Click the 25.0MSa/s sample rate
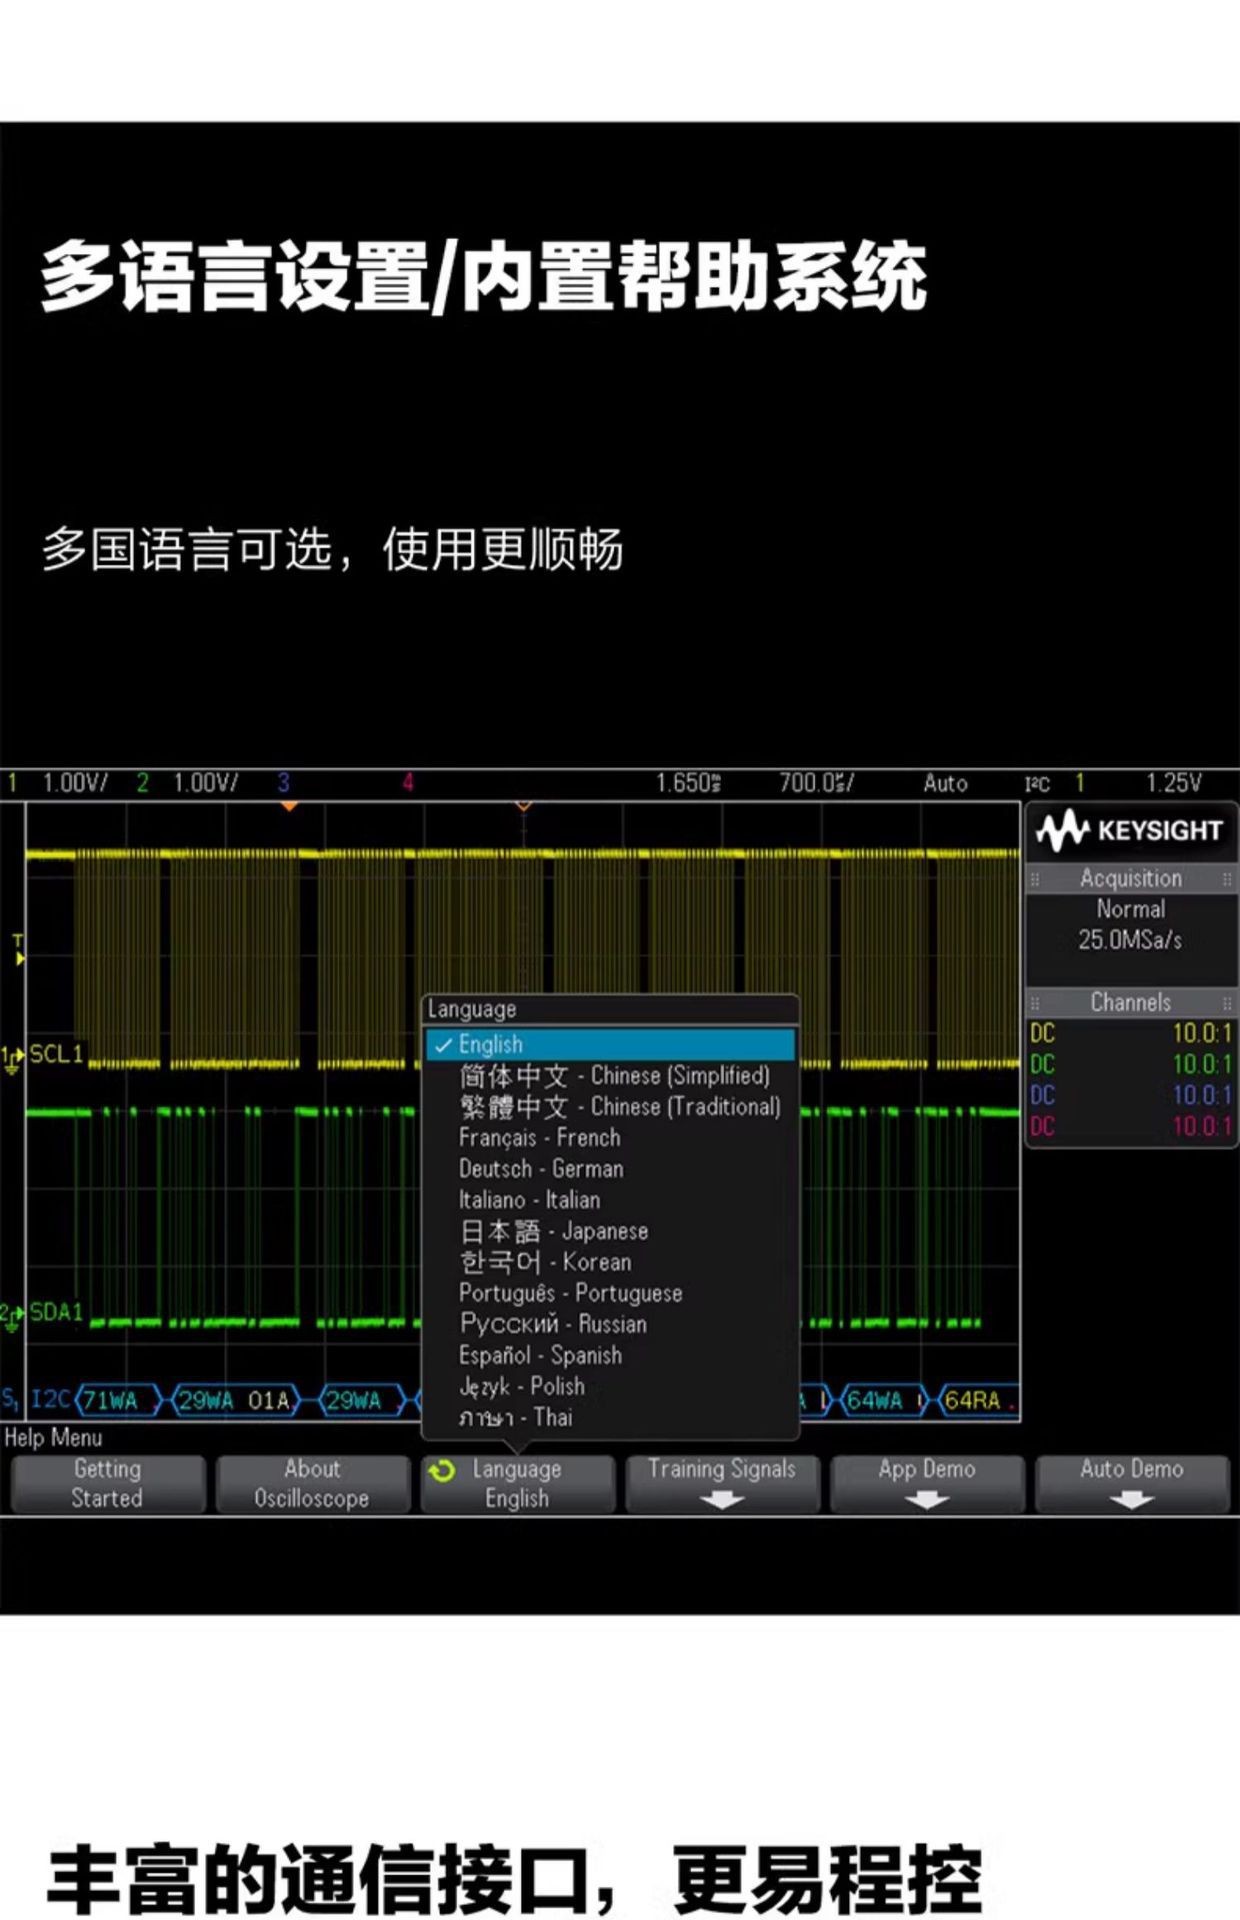Viewport: 1240px width, 1920px height. point(1130,940)
